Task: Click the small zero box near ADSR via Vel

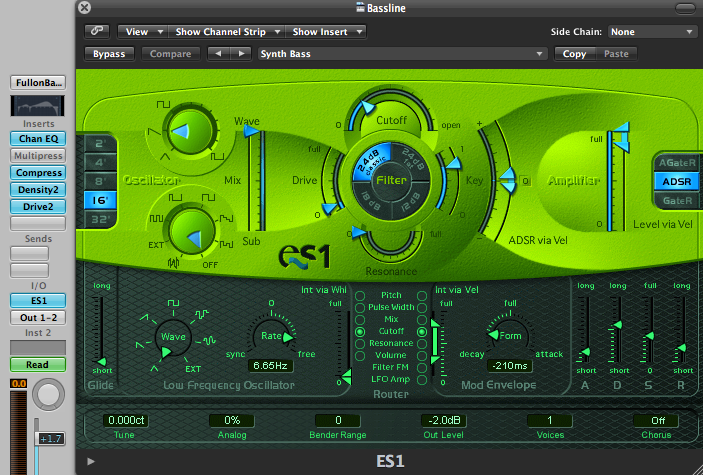Action: [x=525, y=181]
